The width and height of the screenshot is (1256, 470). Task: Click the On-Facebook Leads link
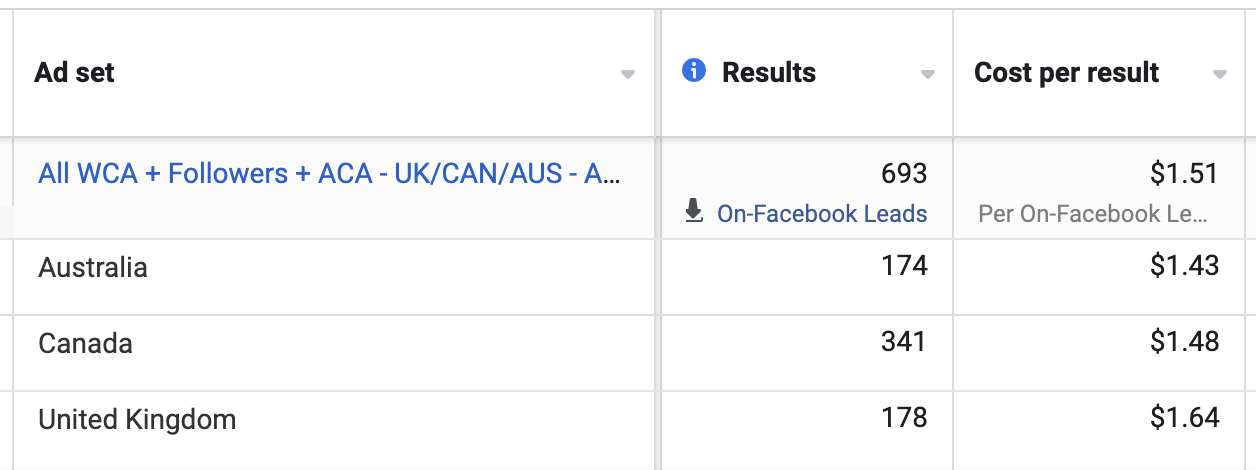[822, 213]
